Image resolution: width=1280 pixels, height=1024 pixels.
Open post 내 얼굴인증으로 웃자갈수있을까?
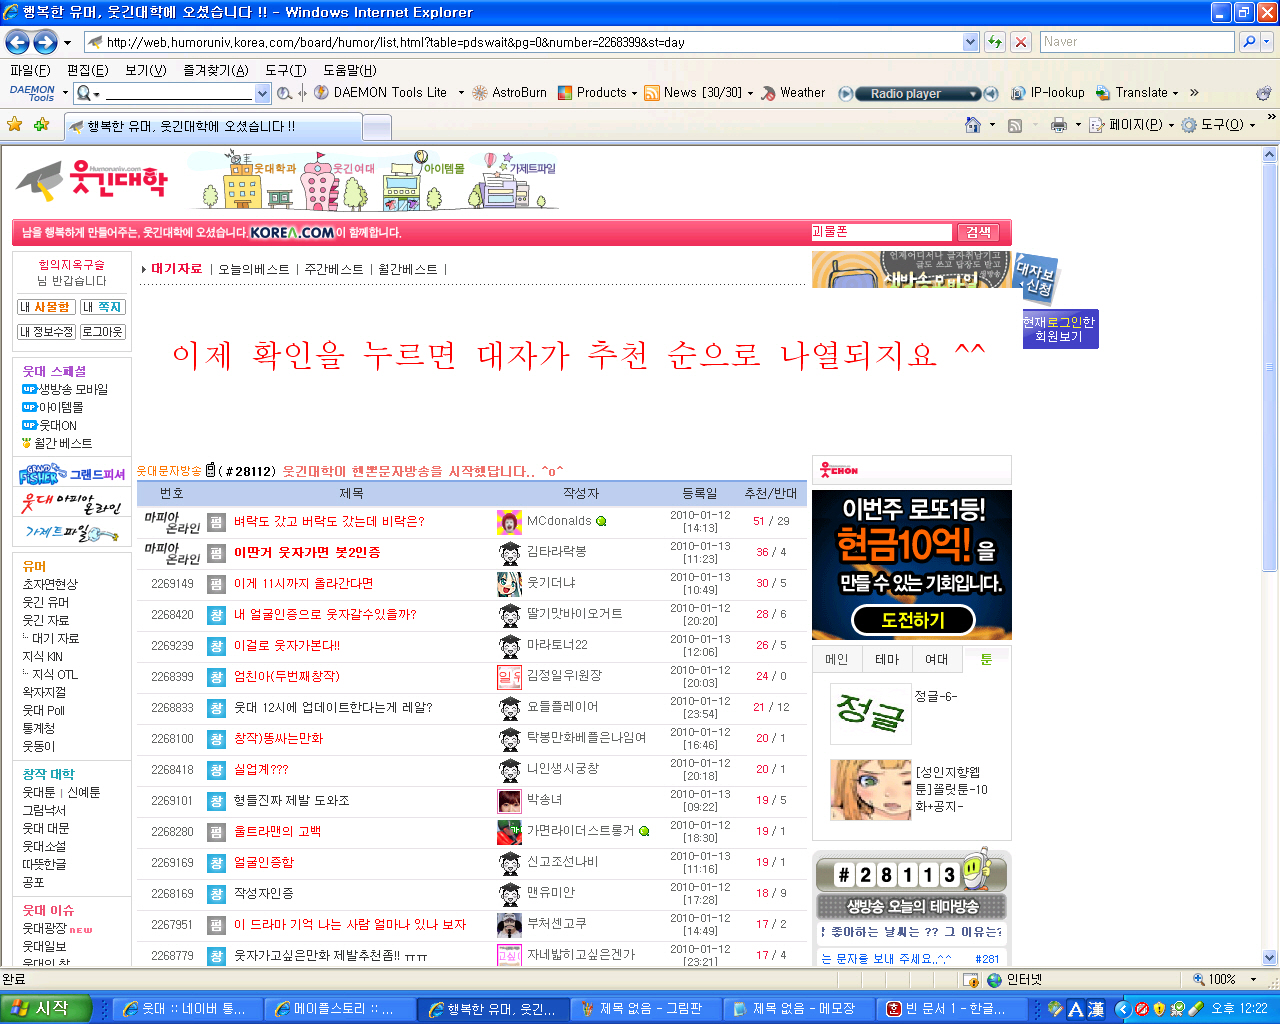point(325,614)
